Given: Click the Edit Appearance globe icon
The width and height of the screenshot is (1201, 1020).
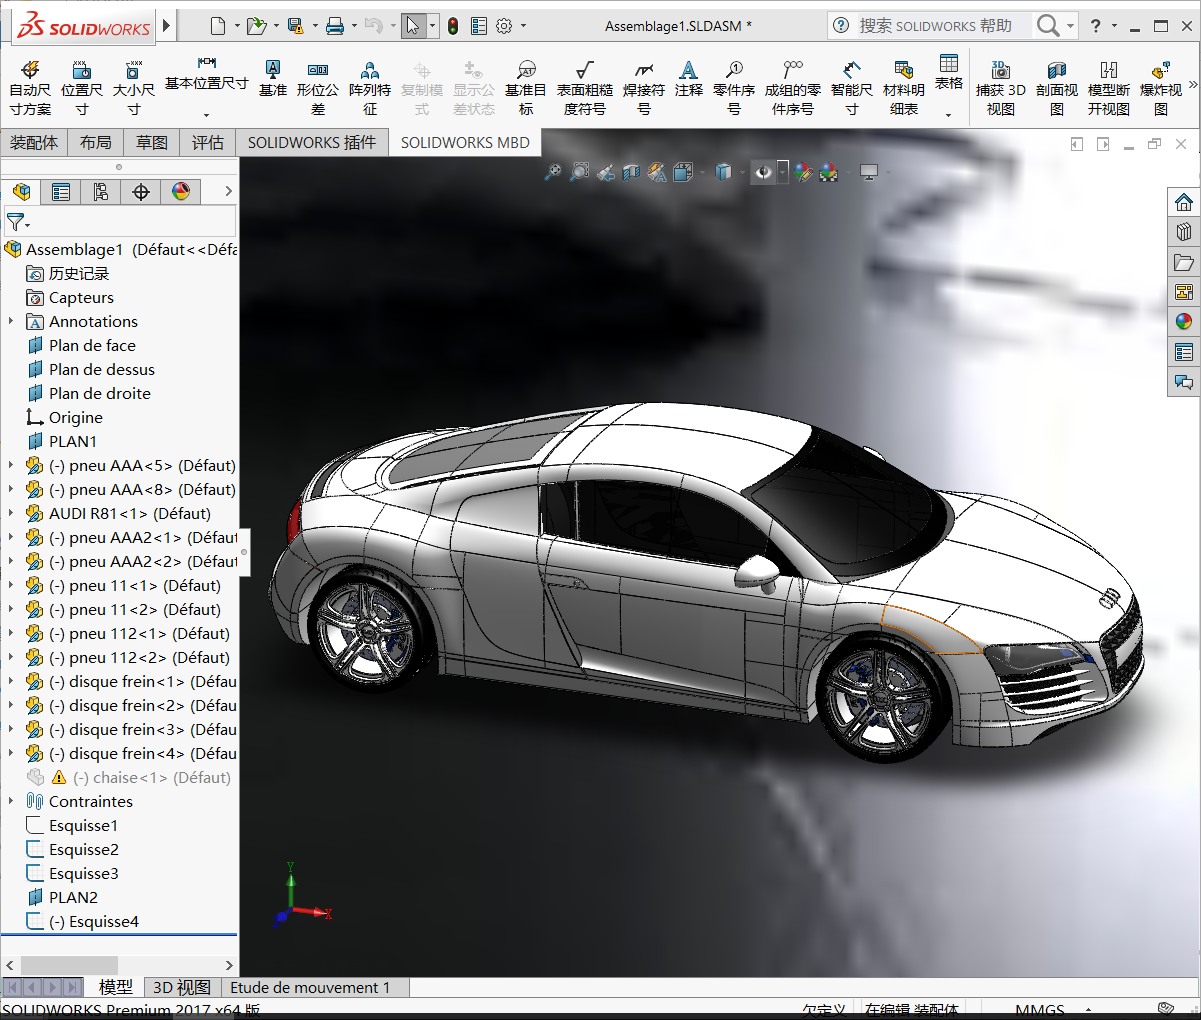Looking at the screenshot, I should coord(804,172).
